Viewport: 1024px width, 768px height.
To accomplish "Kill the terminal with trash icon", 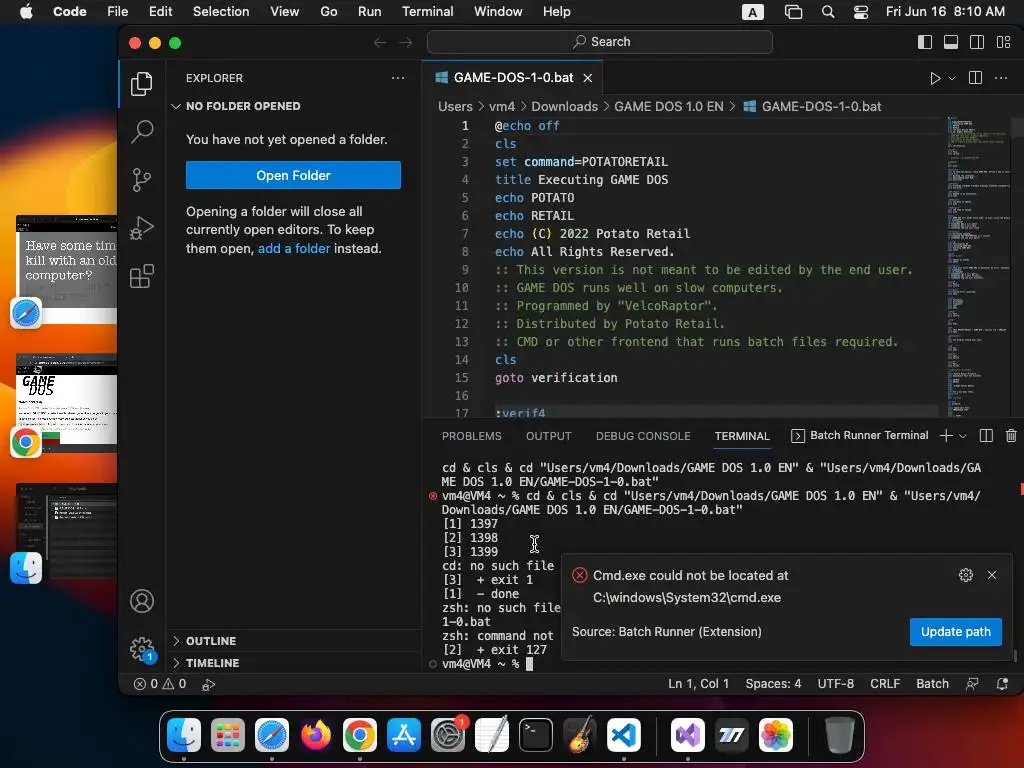I will (1011, 436).
